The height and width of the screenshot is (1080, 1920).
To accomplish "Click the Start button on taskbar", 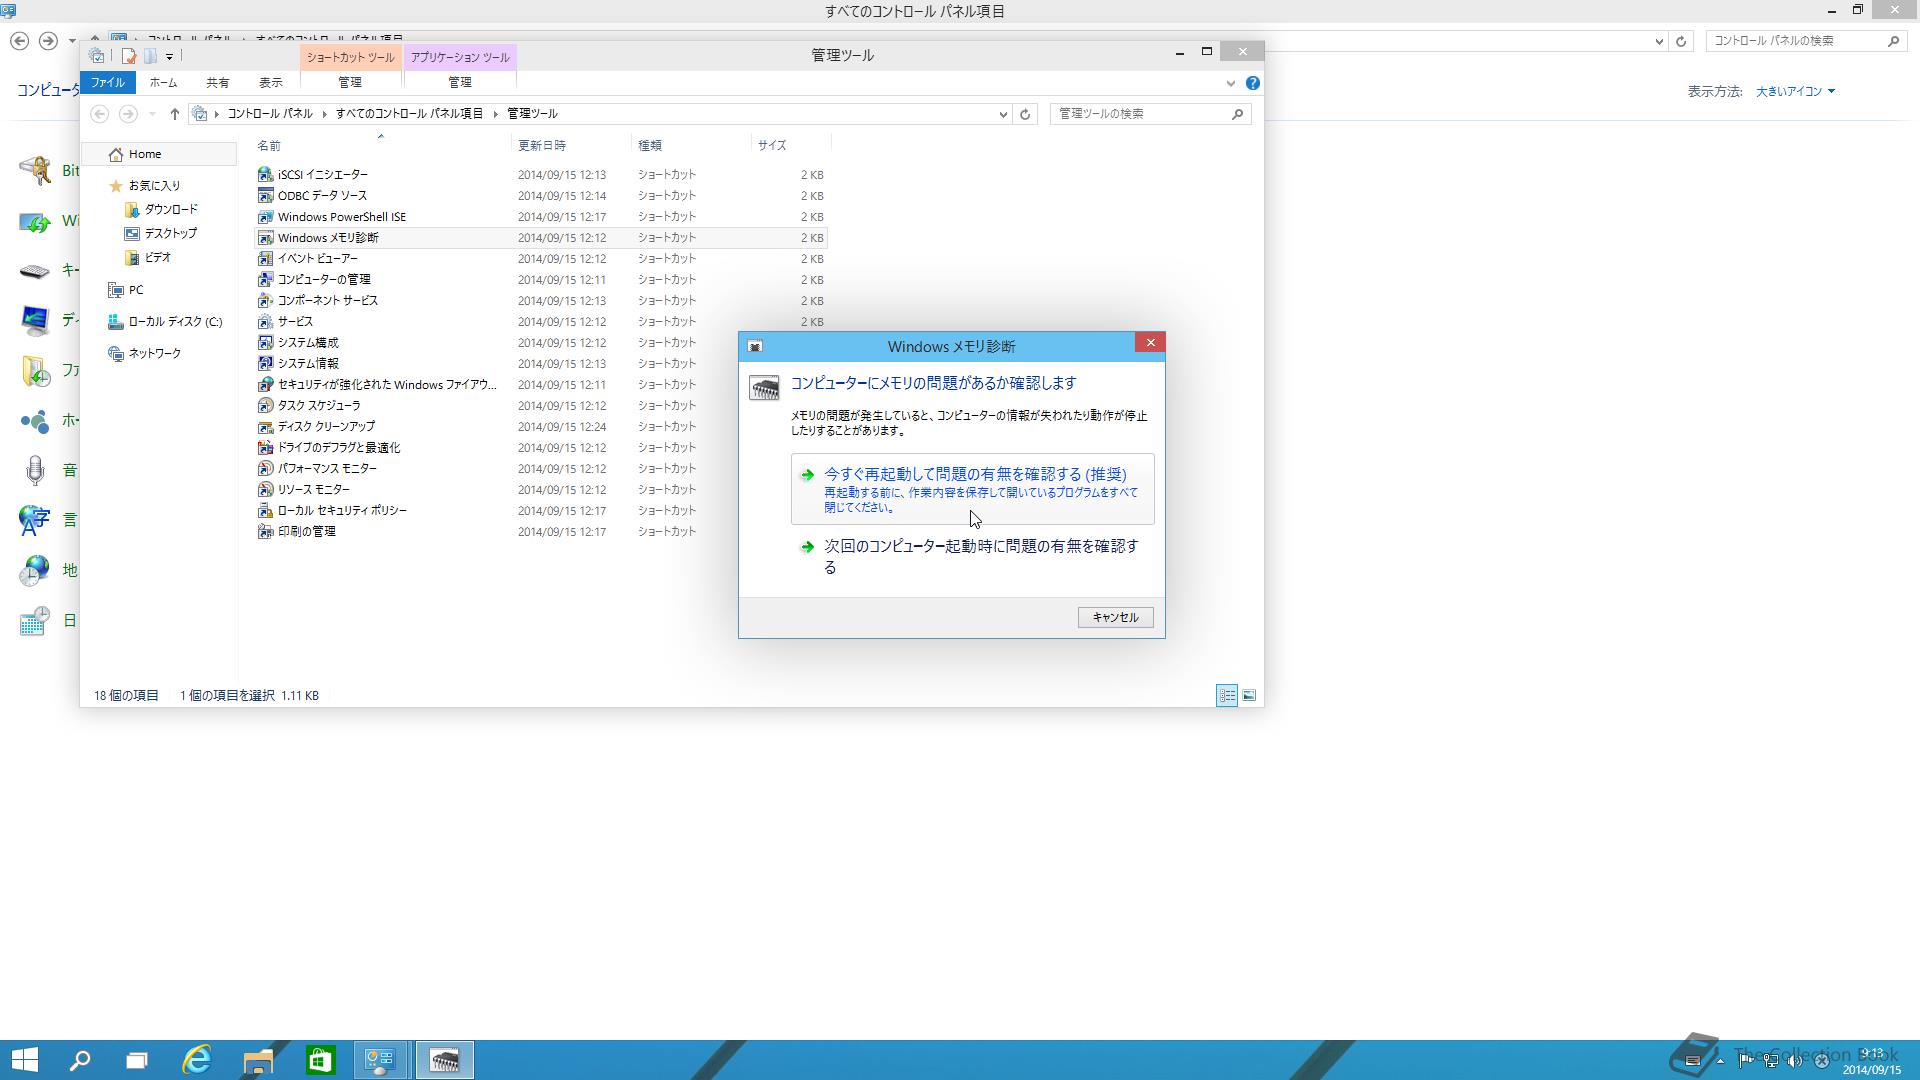I will (x=24, y=1060).
